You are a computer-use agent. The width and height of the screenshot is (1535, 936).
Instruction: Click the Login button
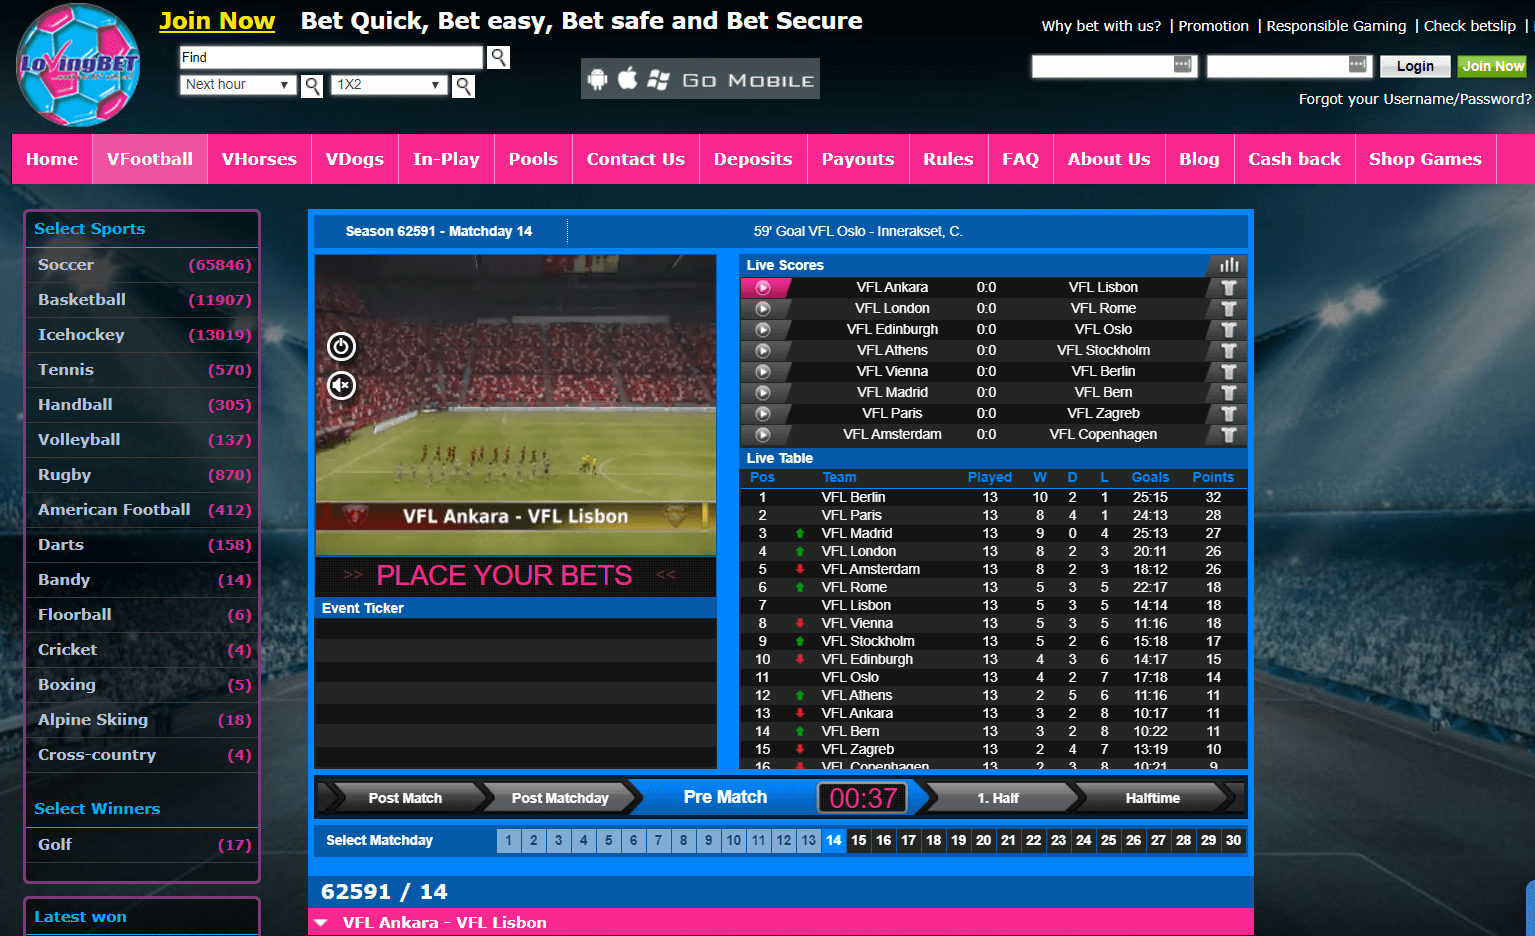(1415, 66)
